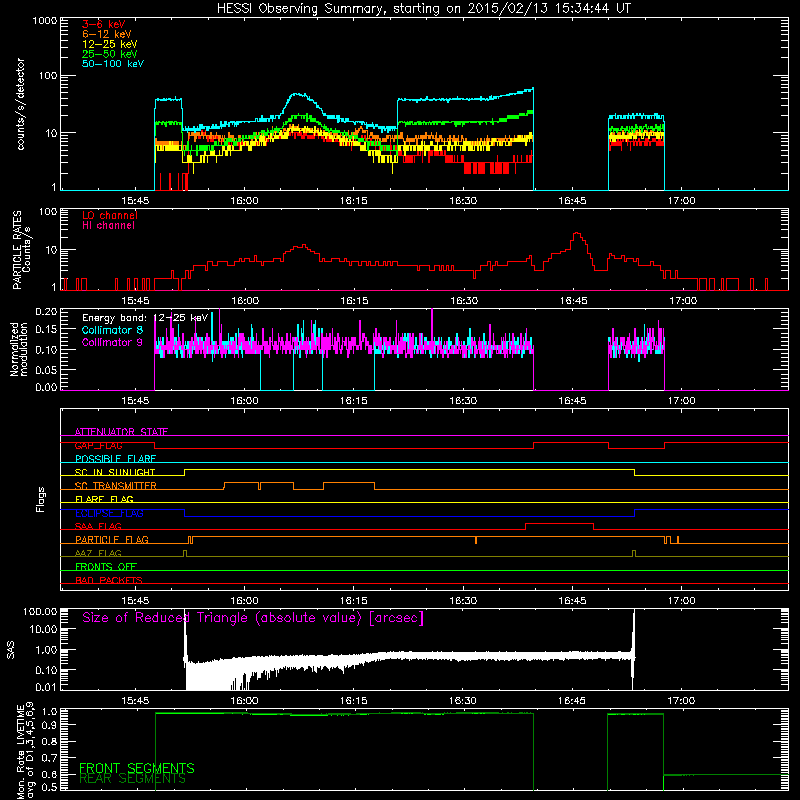Click the HI channel legend label
Image resolution: width=800 pixels, height=800 pixels.
[108, 226]
